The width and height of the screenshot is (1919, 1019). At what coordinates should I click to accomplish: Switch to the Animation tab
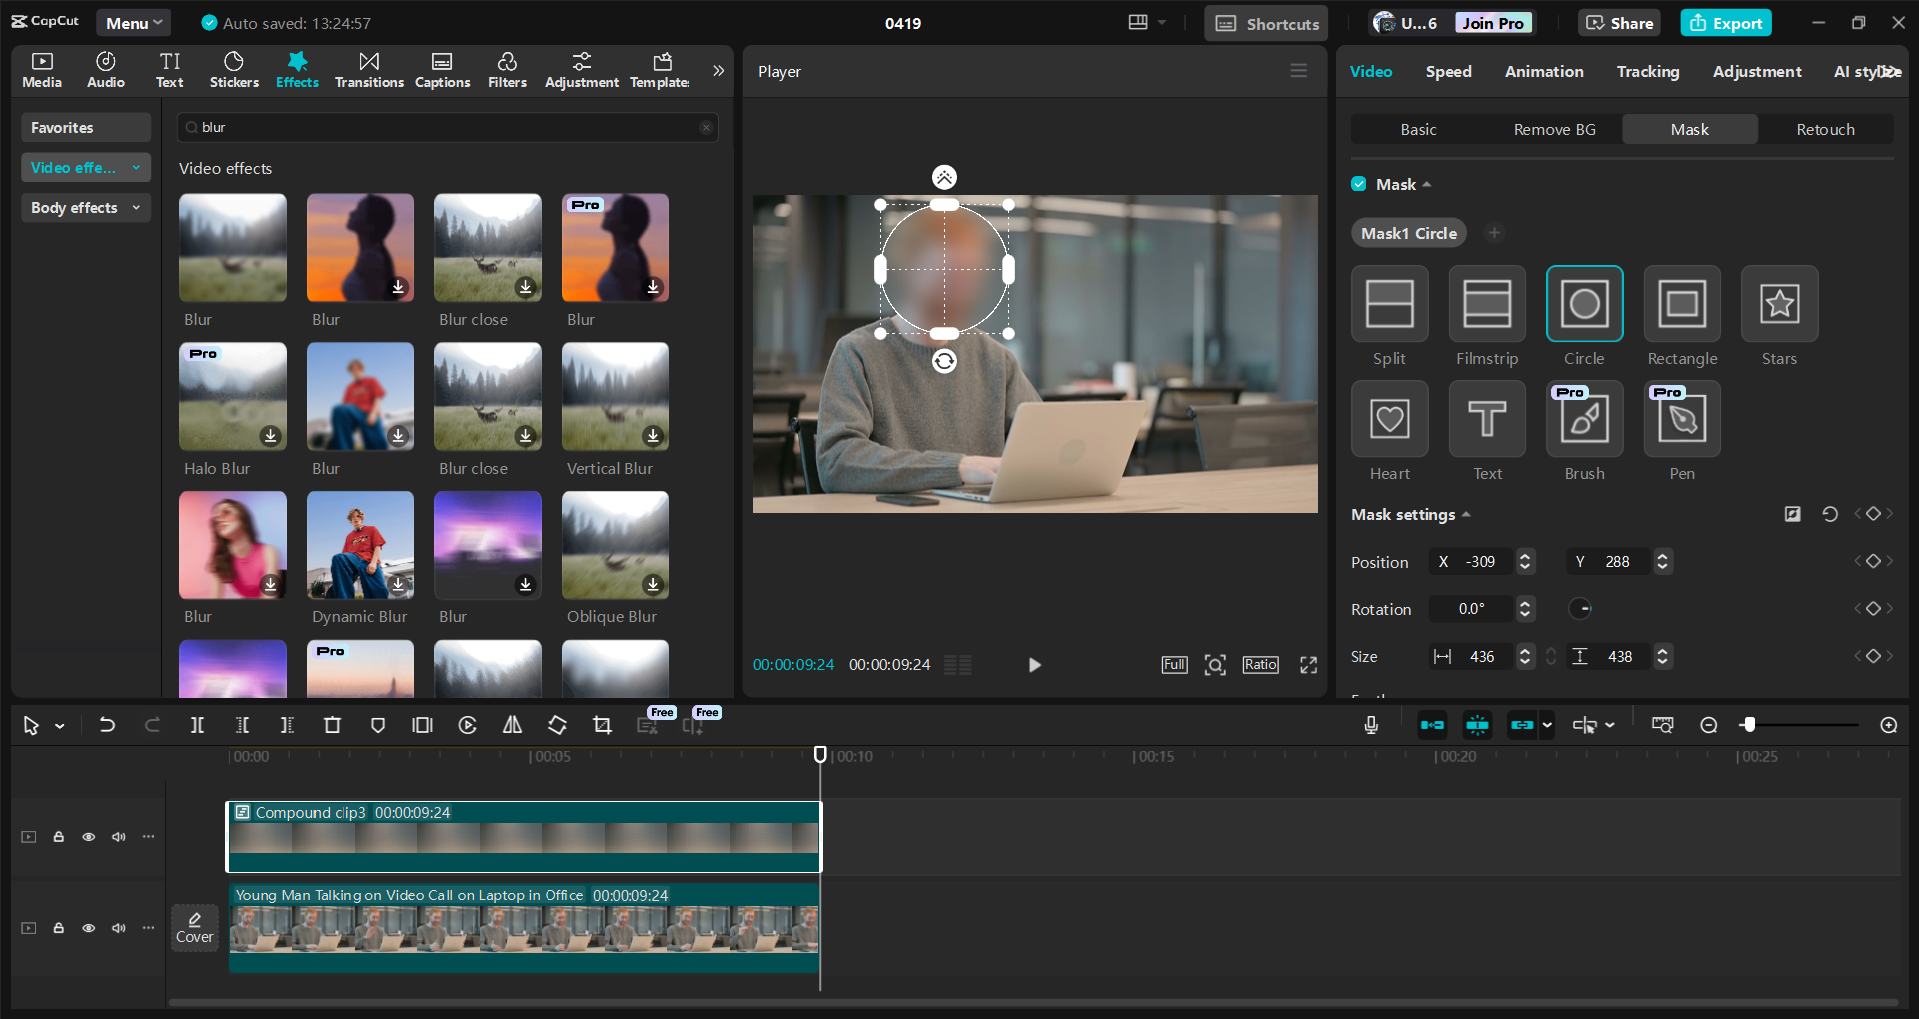click(x=1544, y=72)
